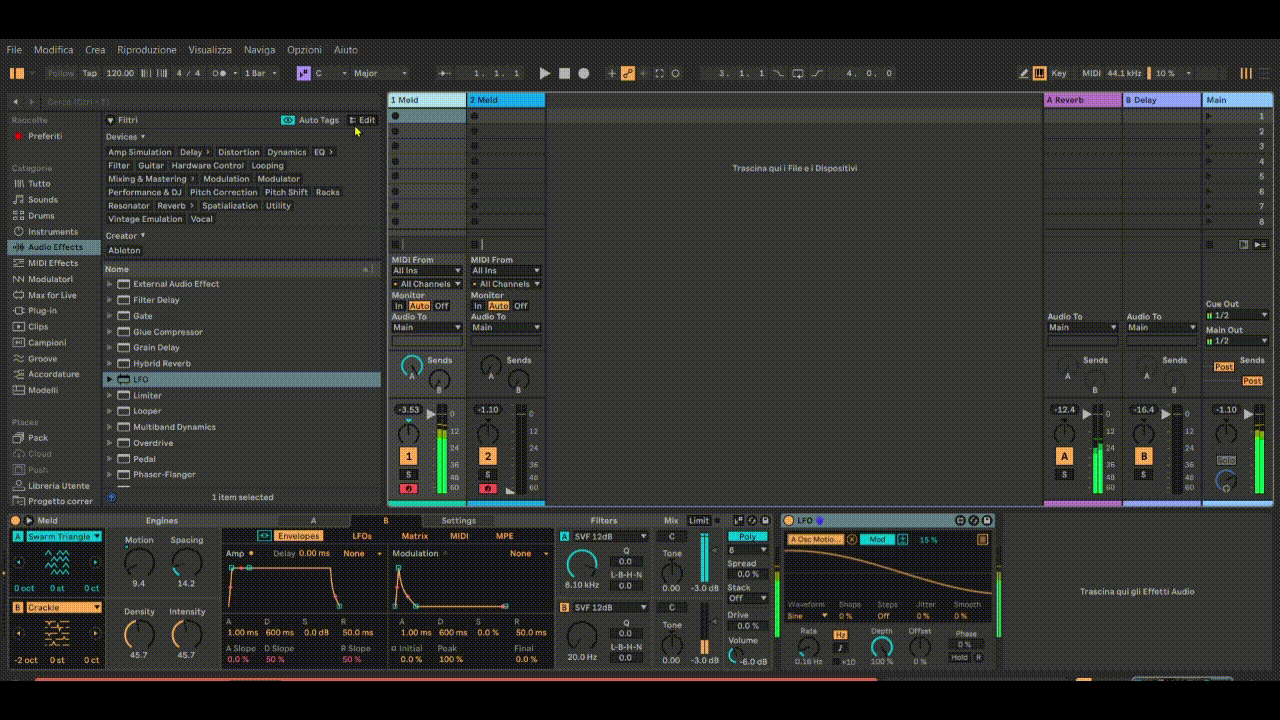Click the Reverb filter tag
The height and width of the screenshot is (720, 1280).
click(x=172, y=206)
